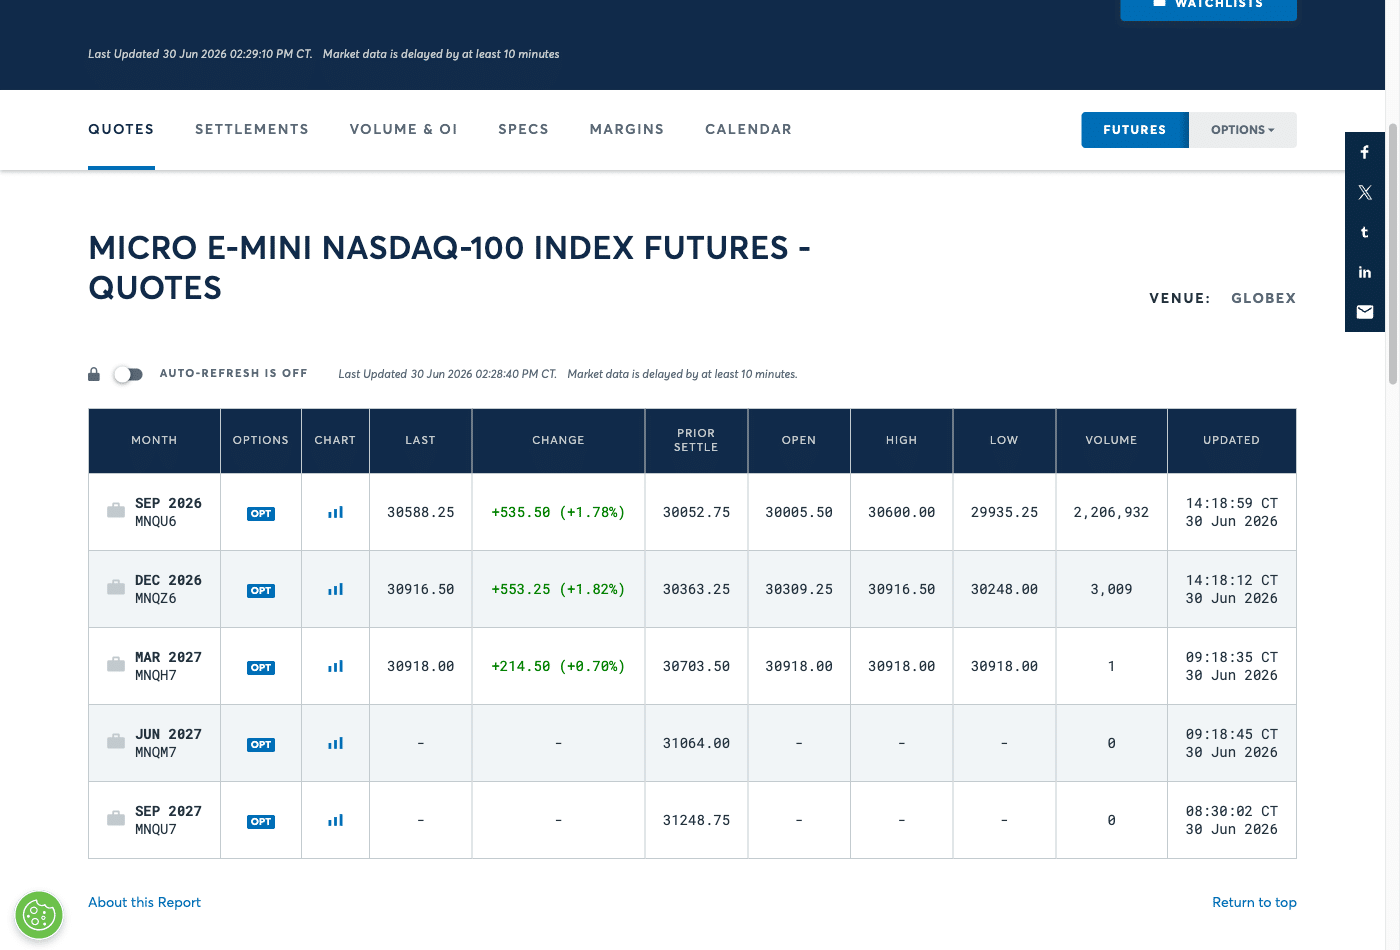This screenshot has height=950, width=1400.
Task: Open cookie settings icon
Action: tap(39, 915)
